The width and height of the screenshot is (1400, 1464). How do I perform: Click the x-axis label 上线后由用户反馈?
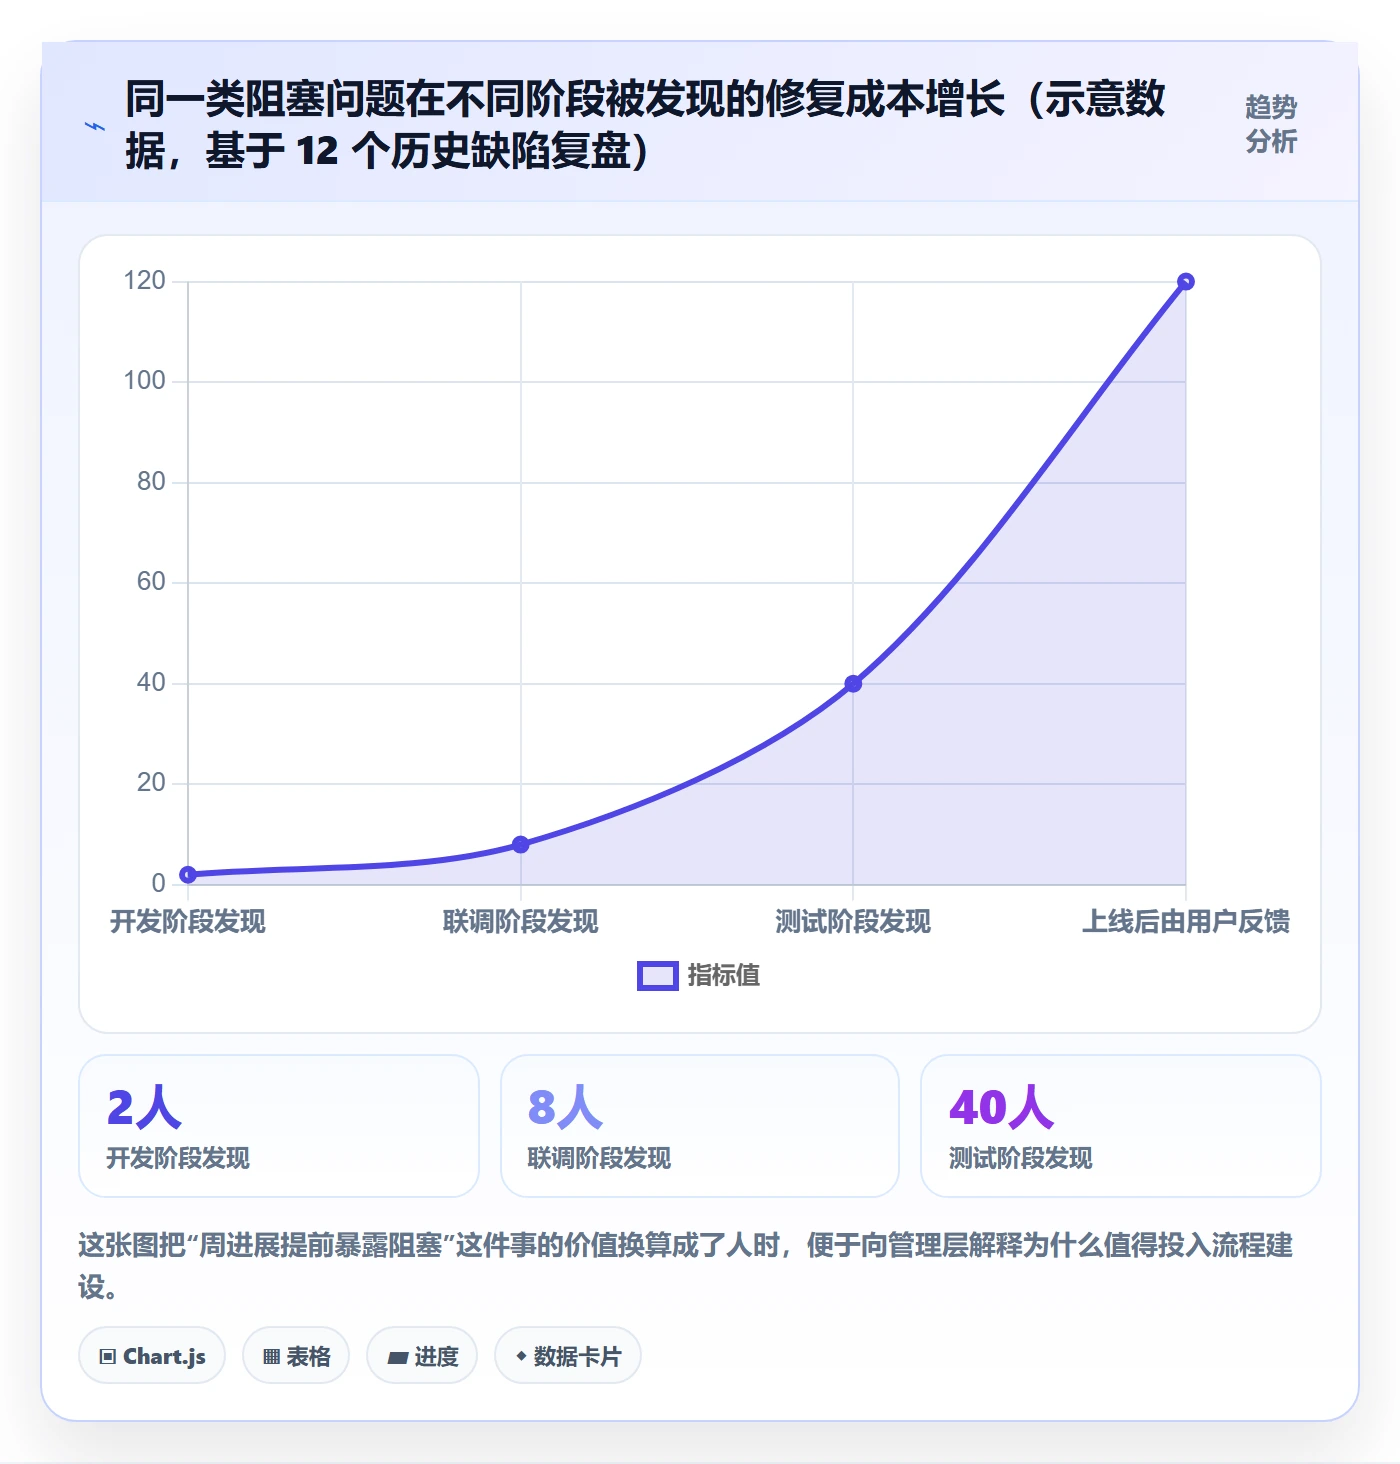[1186, 922]
